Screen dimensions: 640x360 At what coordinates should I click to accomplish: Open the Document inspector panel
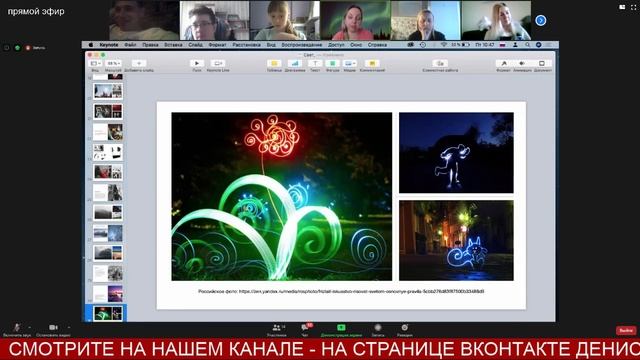[542, 63]
